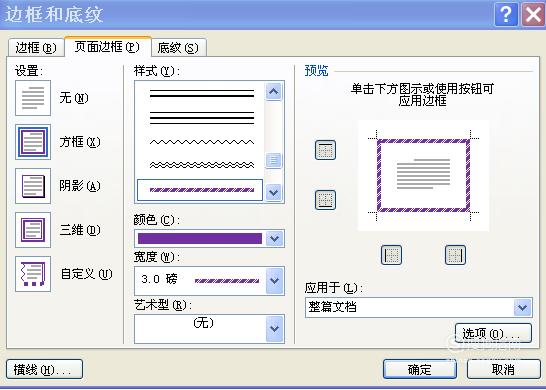The width and height of the screenshot is (546, 390).
Task: Click the (无) art style value
Action: [x=203, y=323]
